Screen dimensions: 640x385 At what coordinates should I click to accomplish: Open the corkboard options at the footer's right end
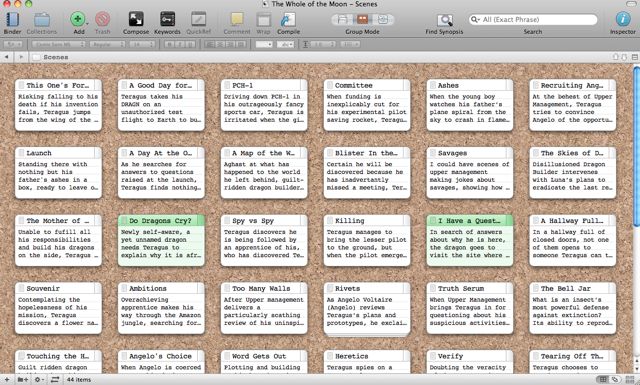click(x=630, y=380)
